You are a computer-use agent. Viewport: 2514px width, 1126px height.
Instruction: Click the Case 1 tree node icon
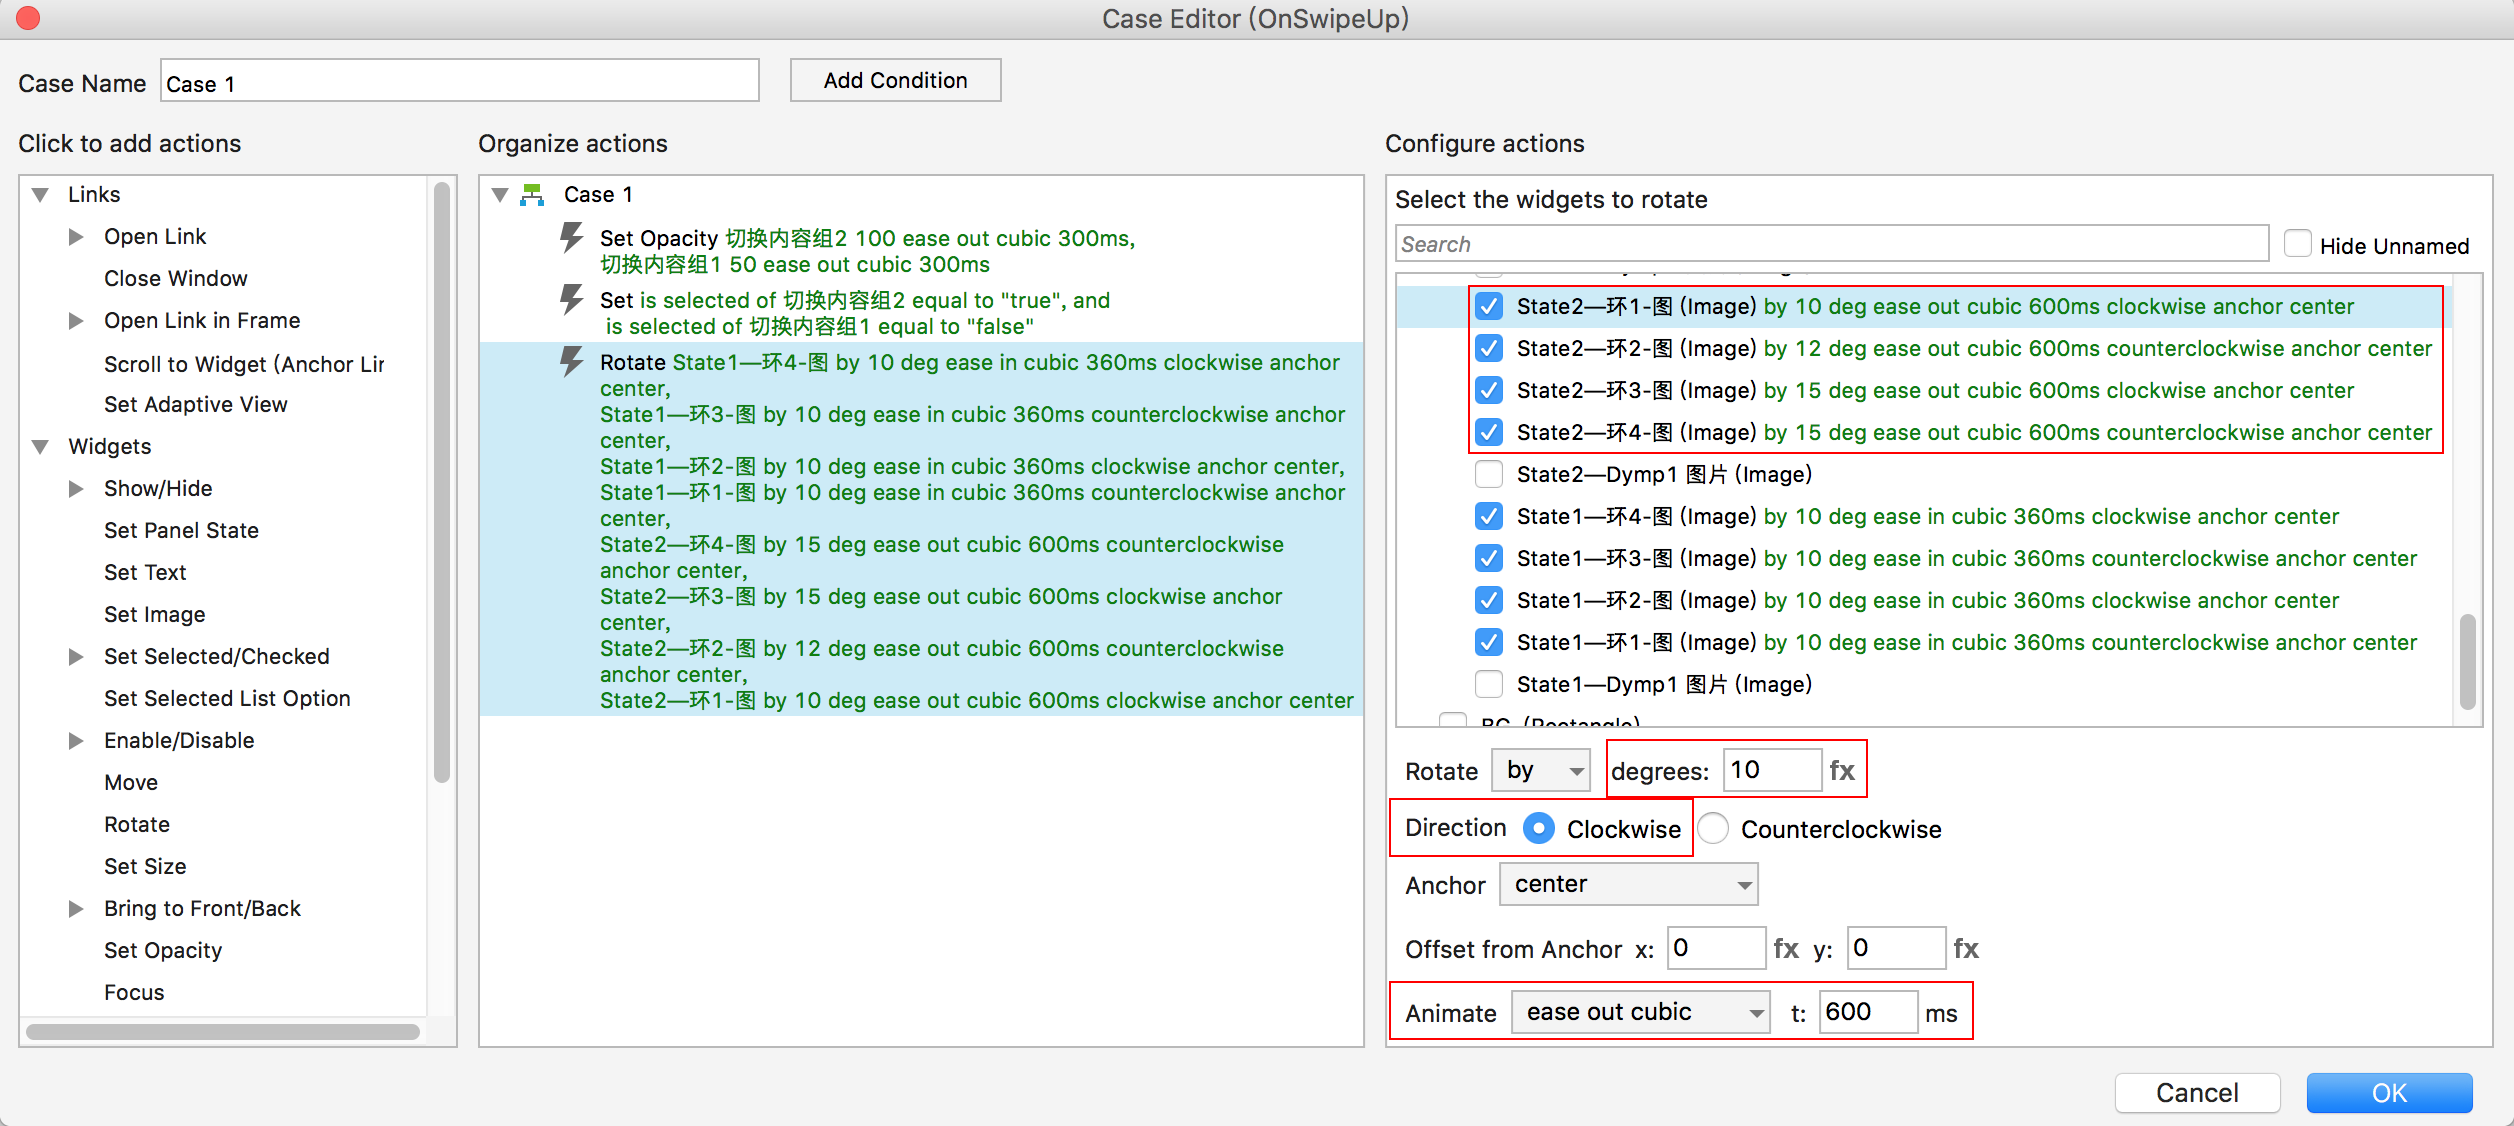click(532, 195)
